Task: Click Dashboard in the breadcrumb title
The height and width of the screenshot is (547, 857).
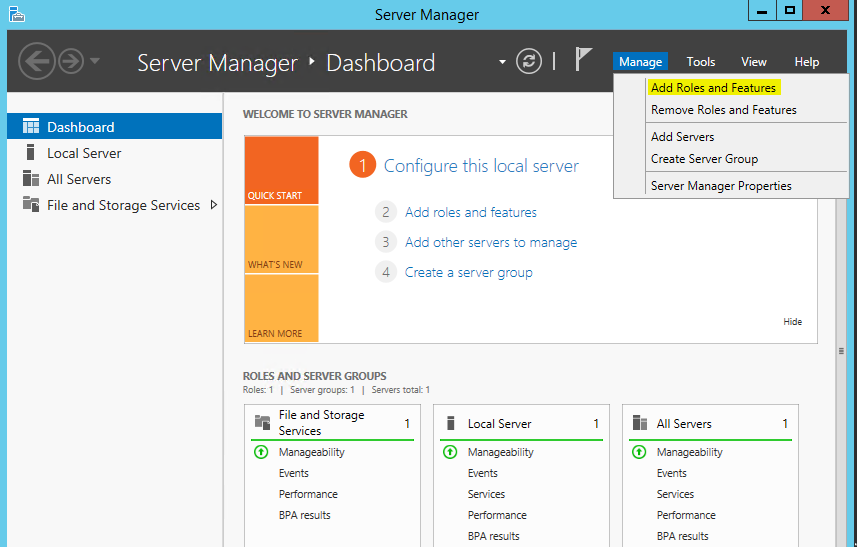Action: 380,62
